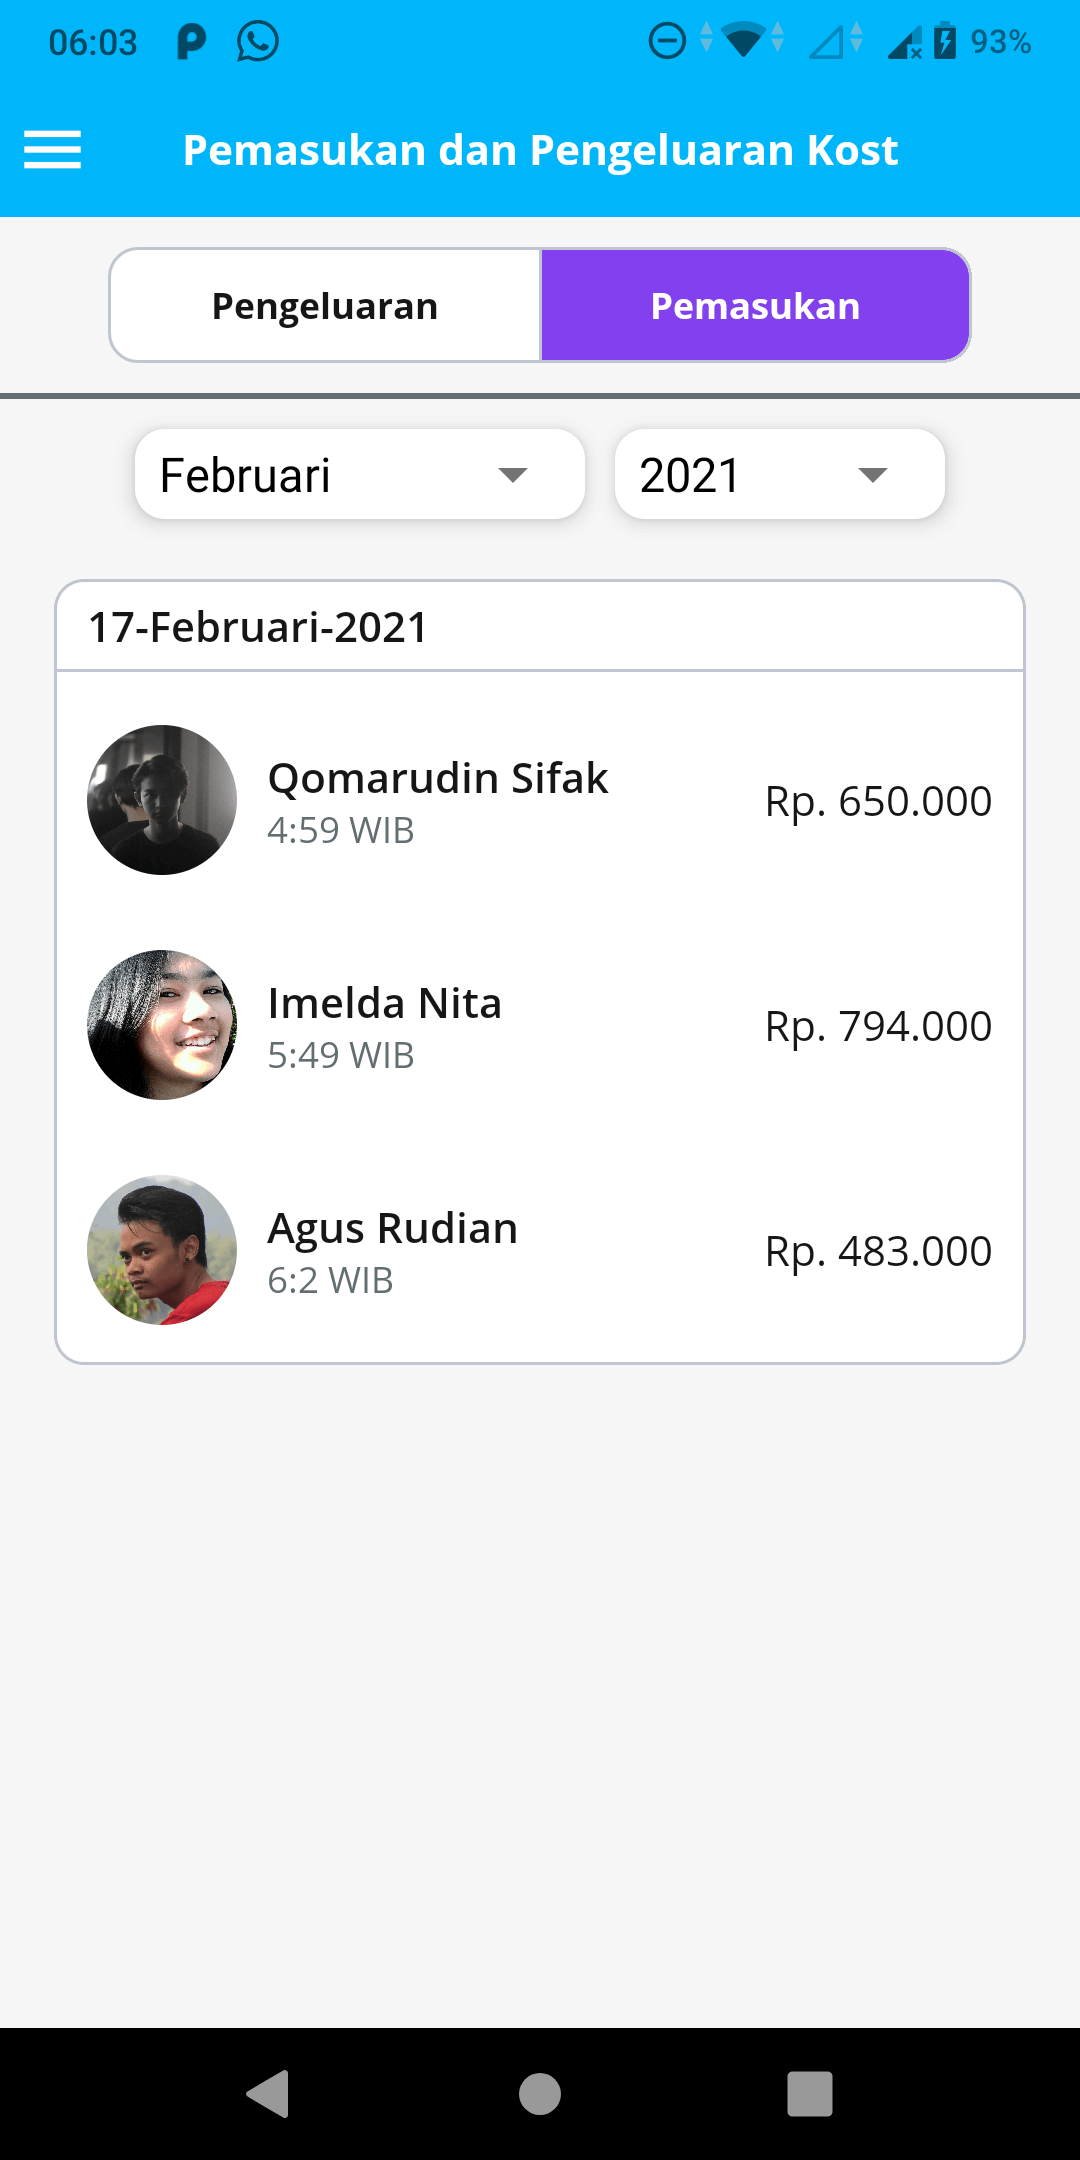
Task: Switch to the Pengeluaran tab
Action: (325, 305)
